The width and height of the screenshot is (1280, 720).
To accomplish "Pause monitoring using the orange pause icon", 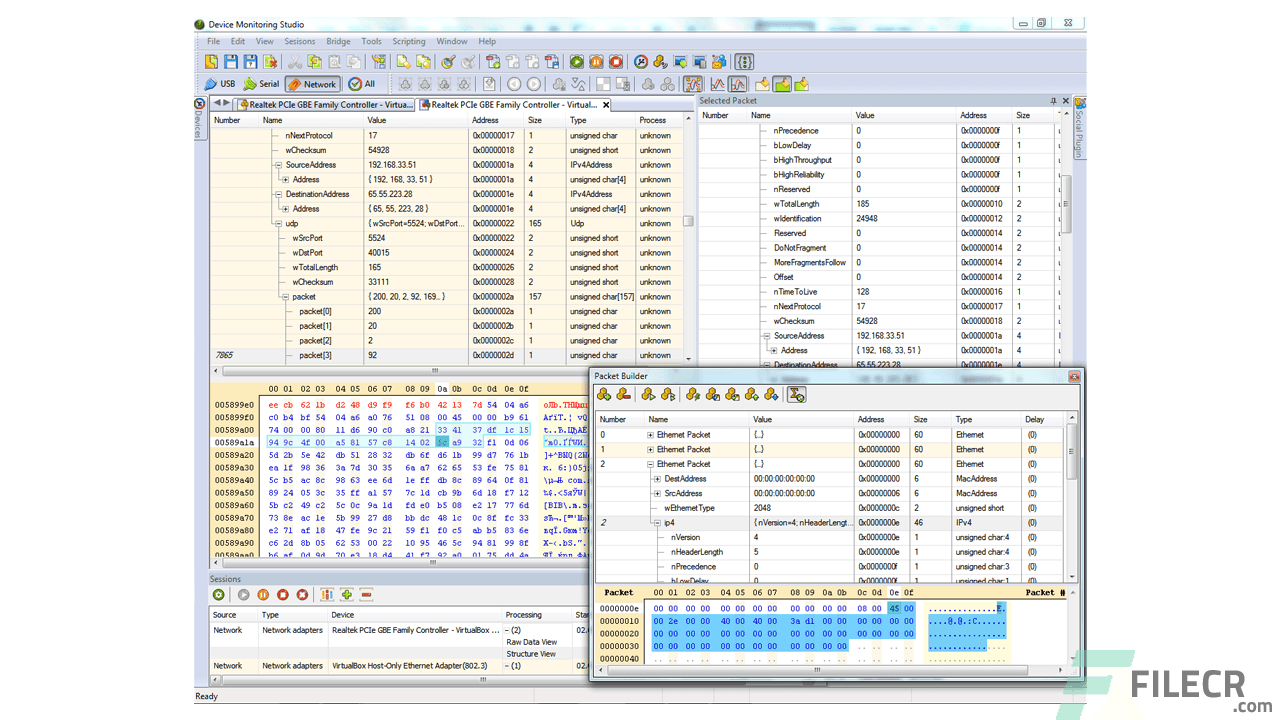I will click(262, 594).
